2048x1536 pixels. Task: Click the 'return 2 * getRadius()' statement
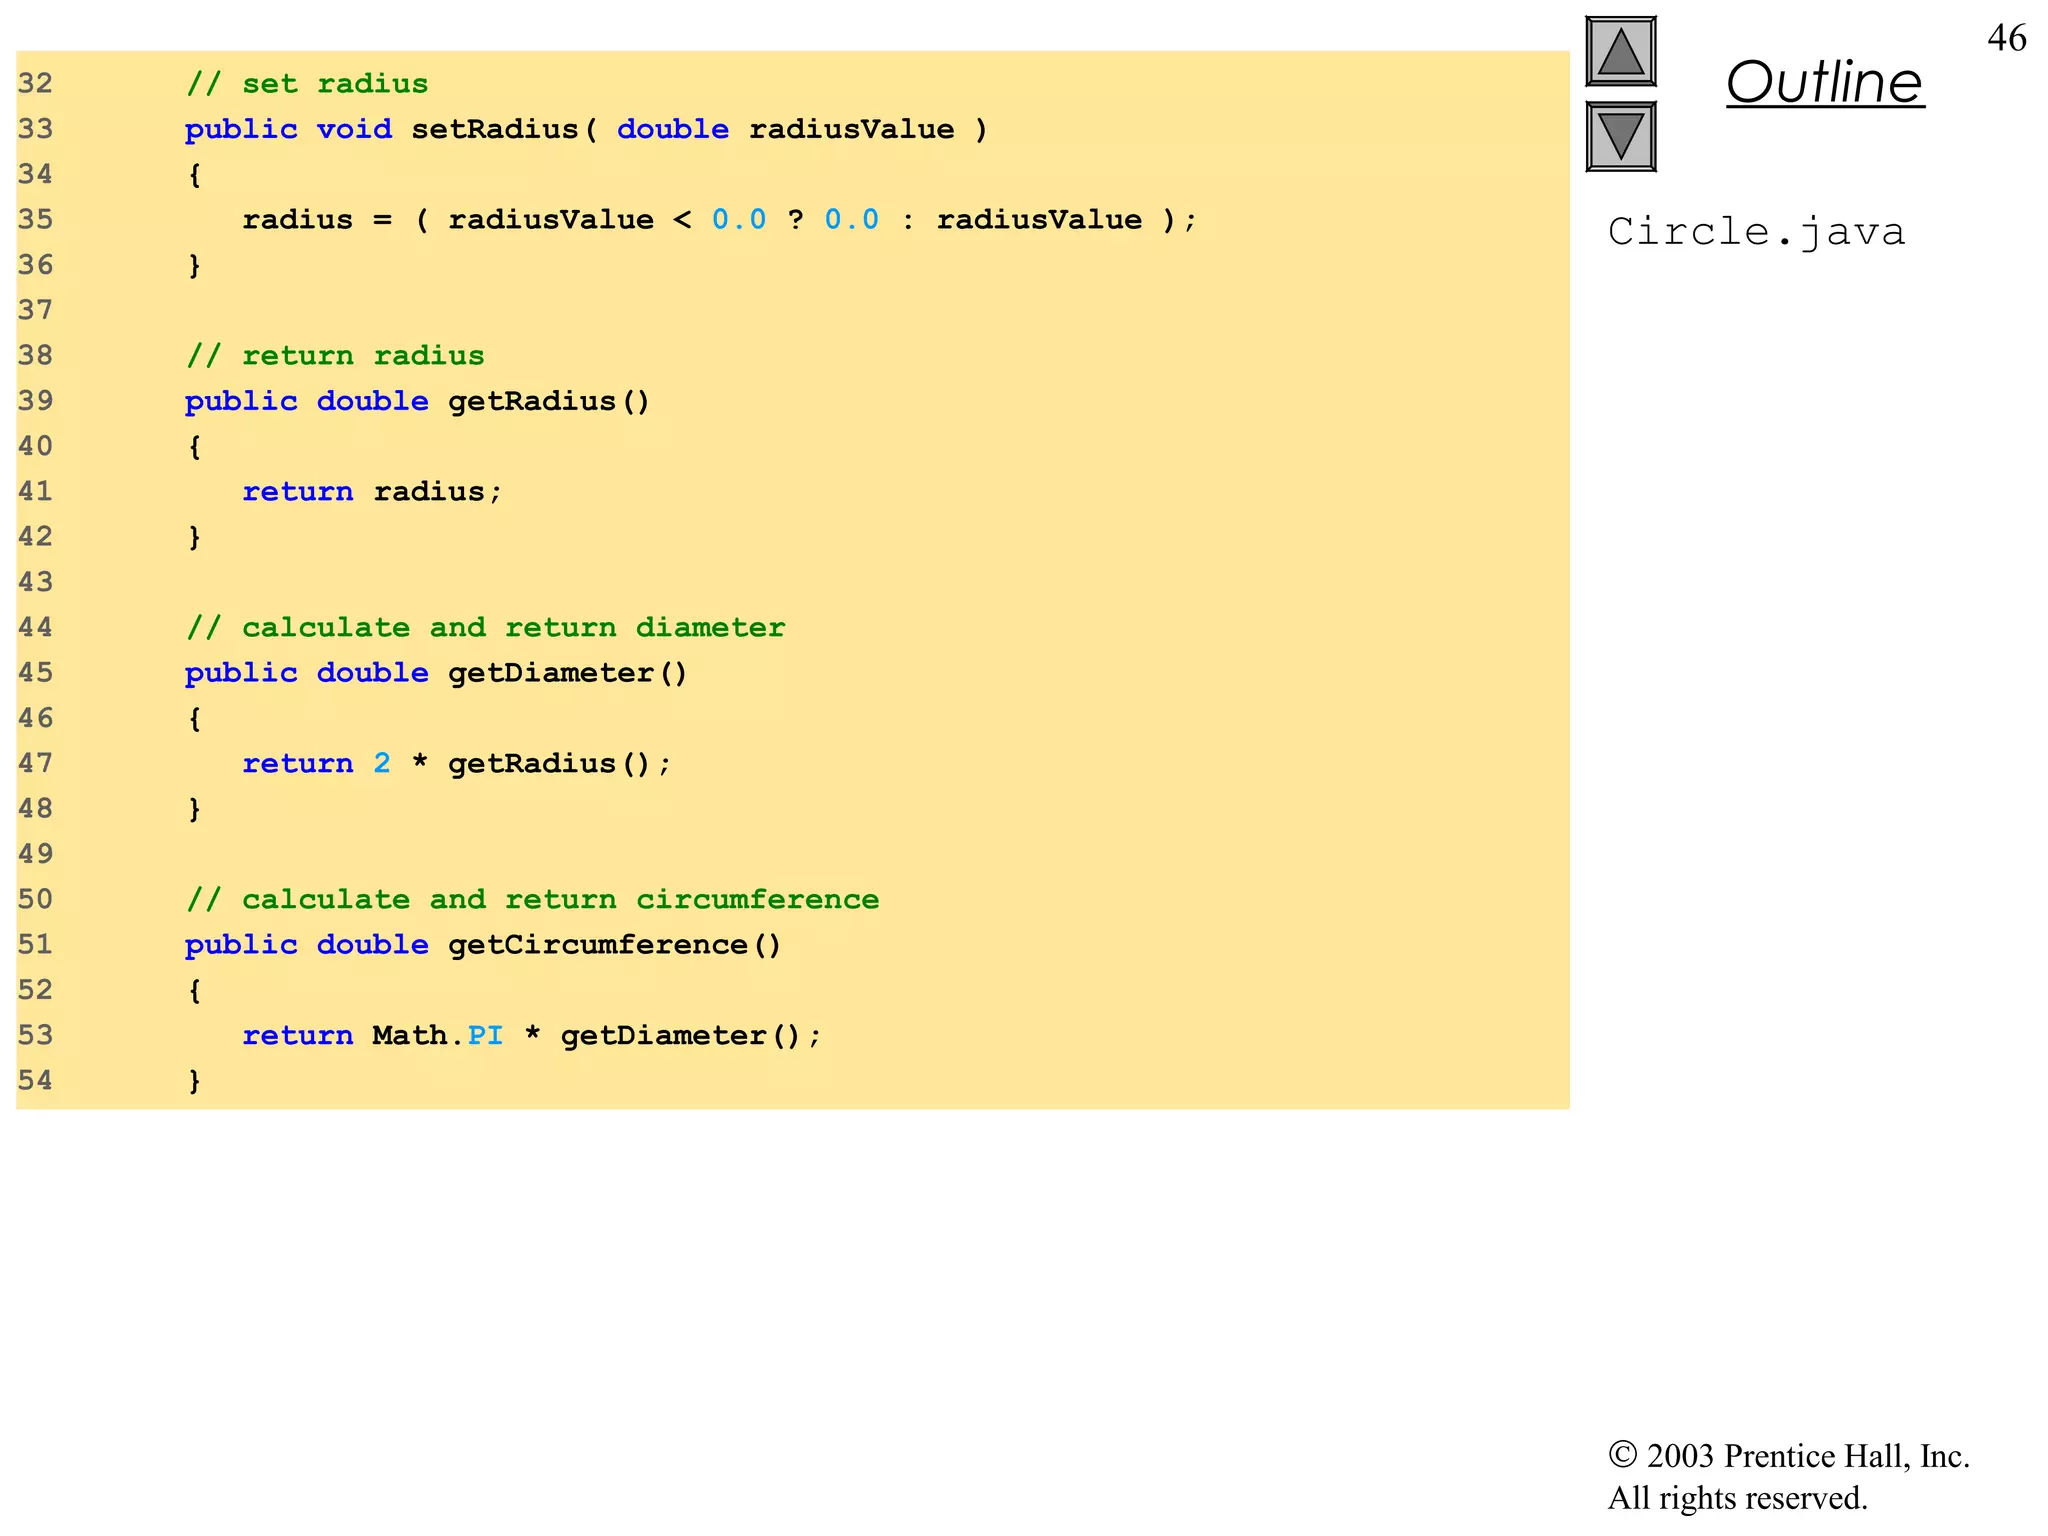pyautogui.click(x=457, y=764)
